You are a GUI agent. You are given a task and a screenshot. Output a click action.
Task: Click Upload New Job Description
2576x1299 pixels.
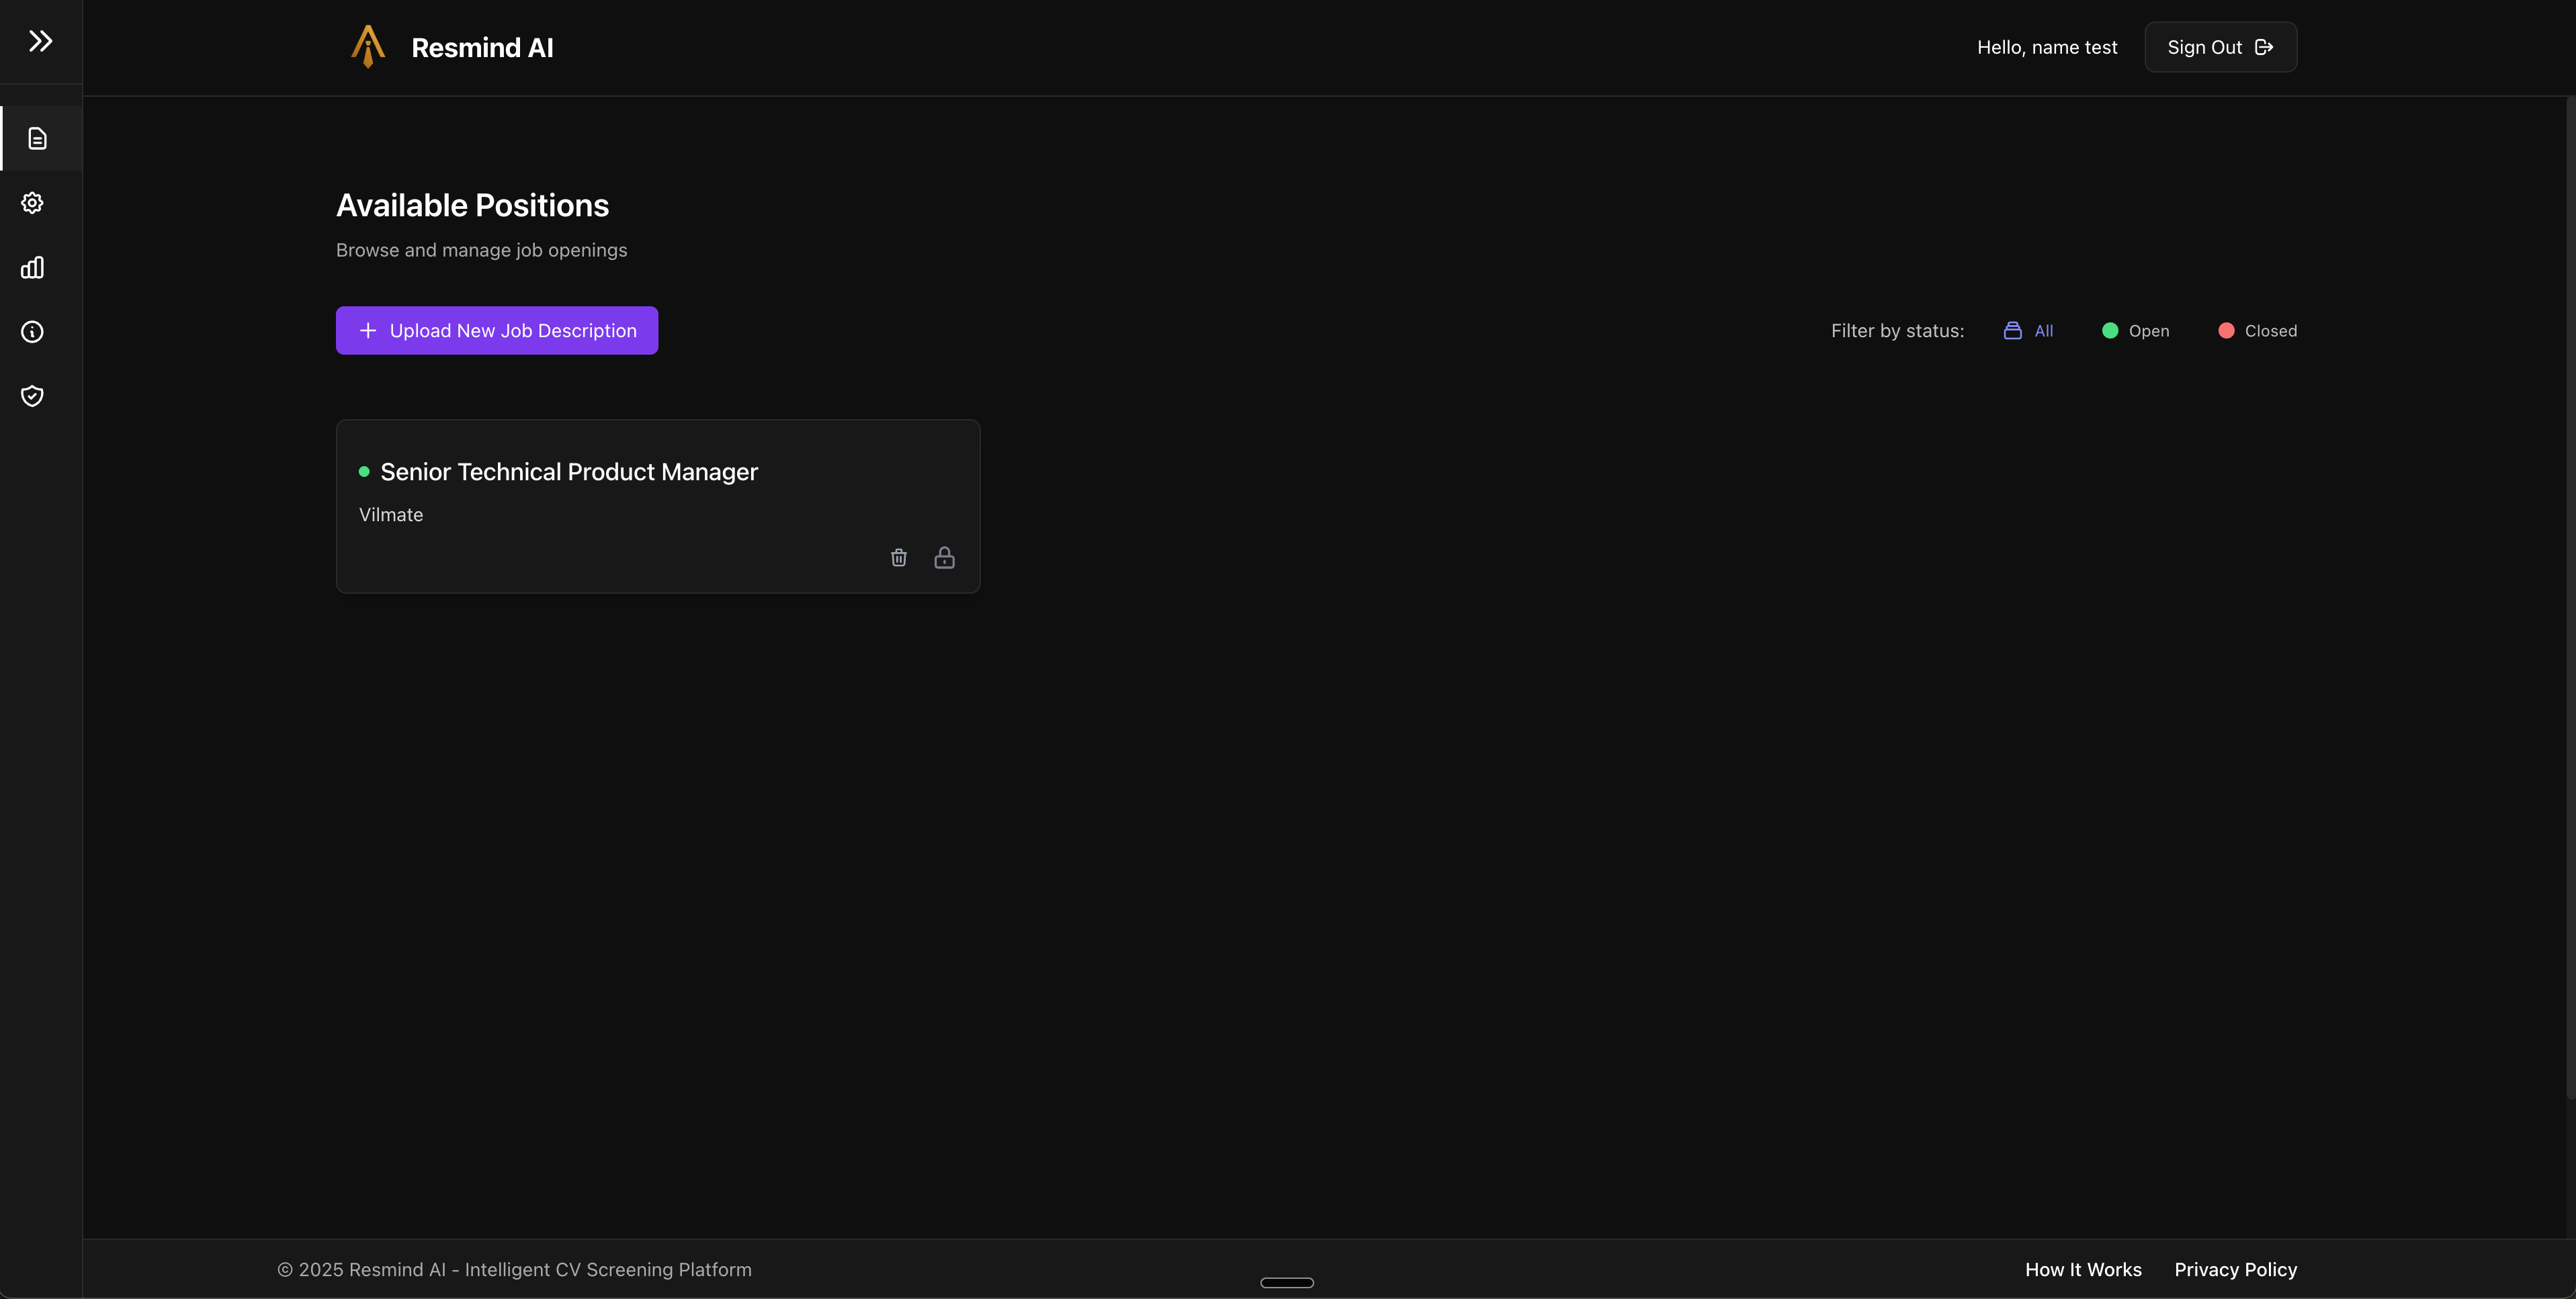click(x=497, y=330)
